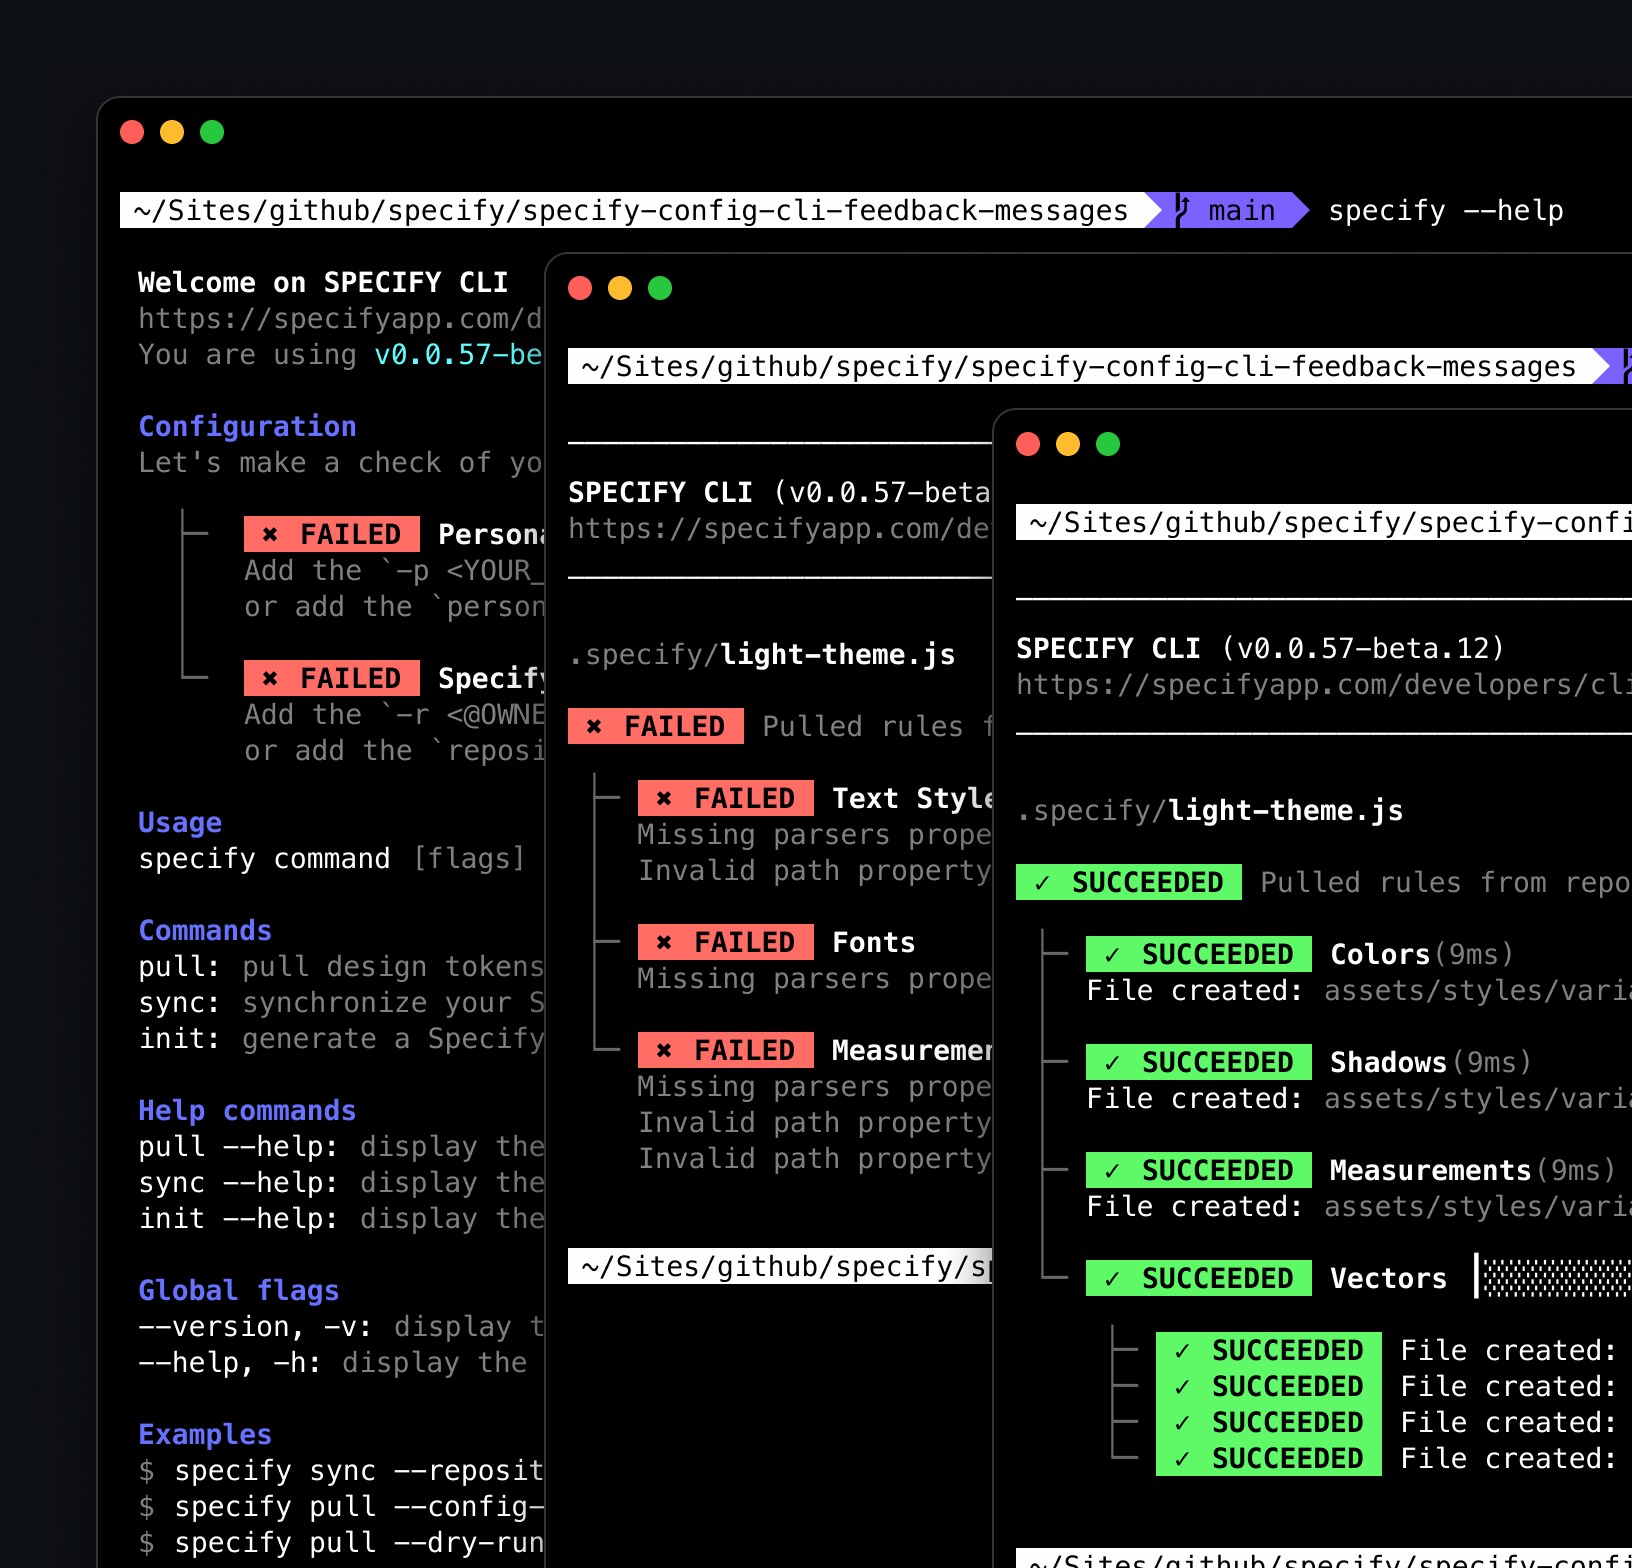Screen dimensions: 1632x1568
Task: Click .specify/light-theme.js in the front window
Action: pyautogui.click(x=1210, y=811)
